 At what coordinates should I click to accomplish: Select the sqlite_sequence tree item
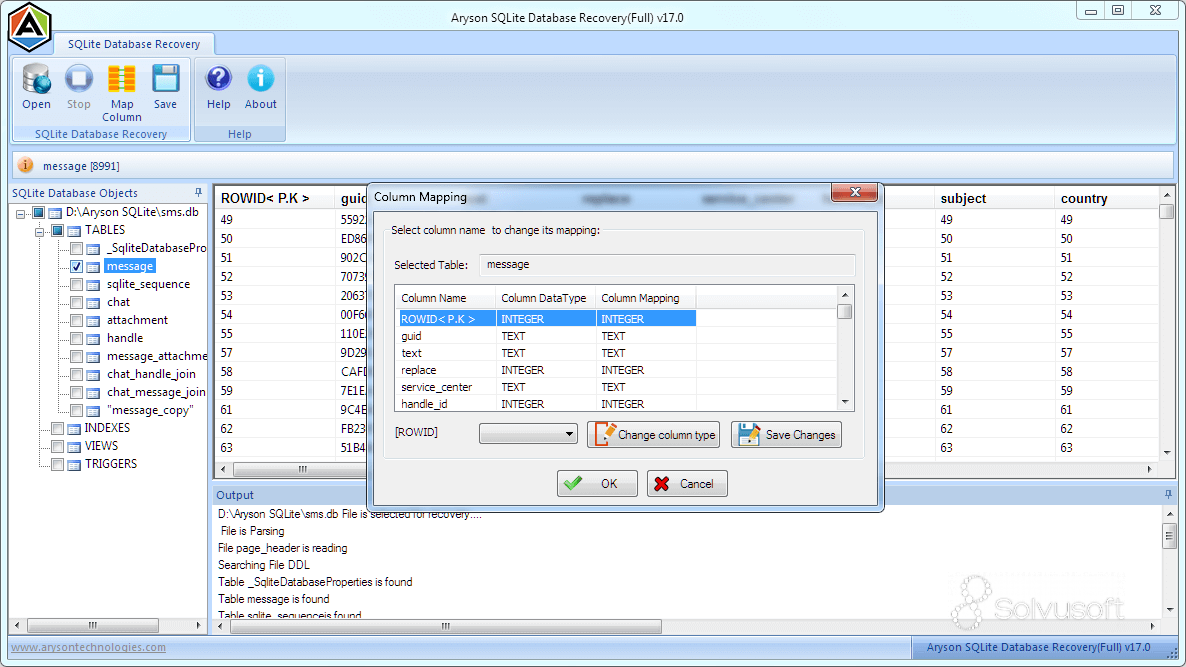tap(148, 284)
